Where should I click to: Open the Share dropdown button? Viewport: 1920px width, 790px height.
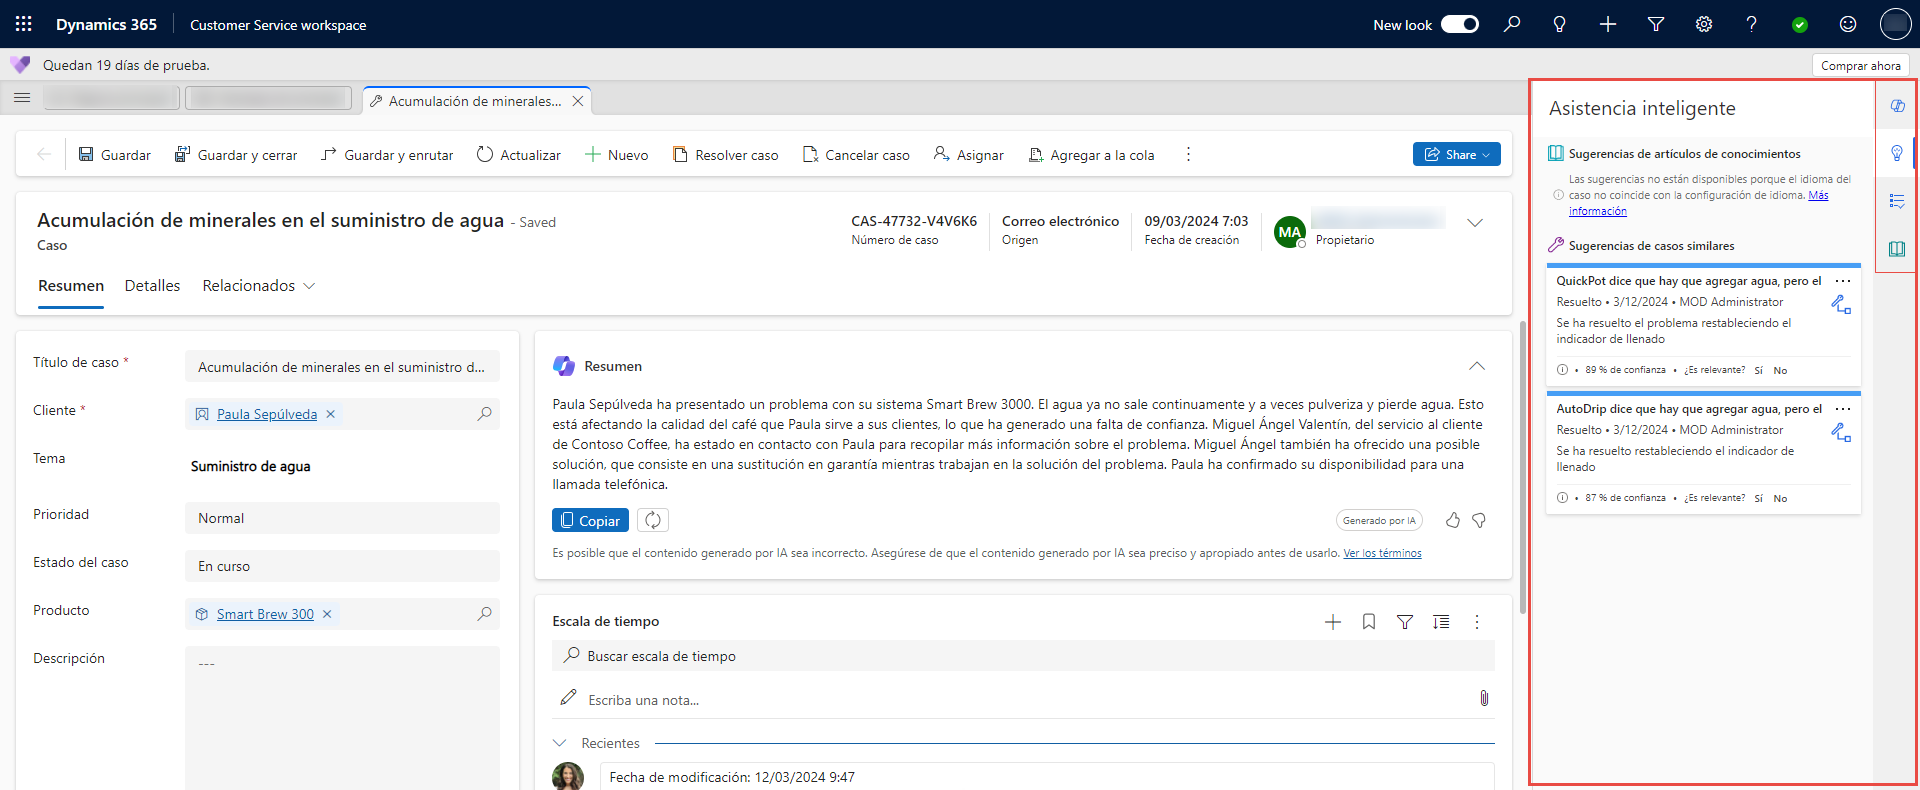coord(1456,154)
